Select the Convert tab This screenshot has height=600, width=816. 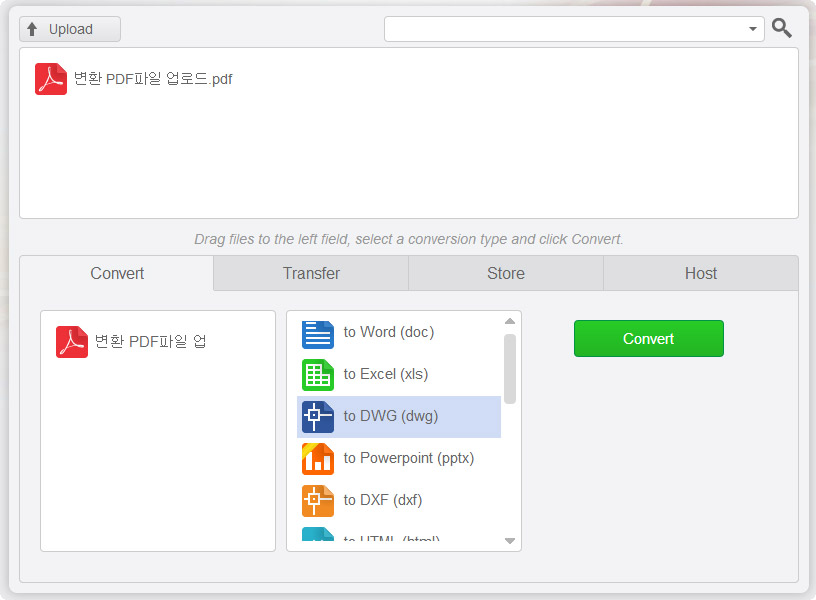point(117,274)
